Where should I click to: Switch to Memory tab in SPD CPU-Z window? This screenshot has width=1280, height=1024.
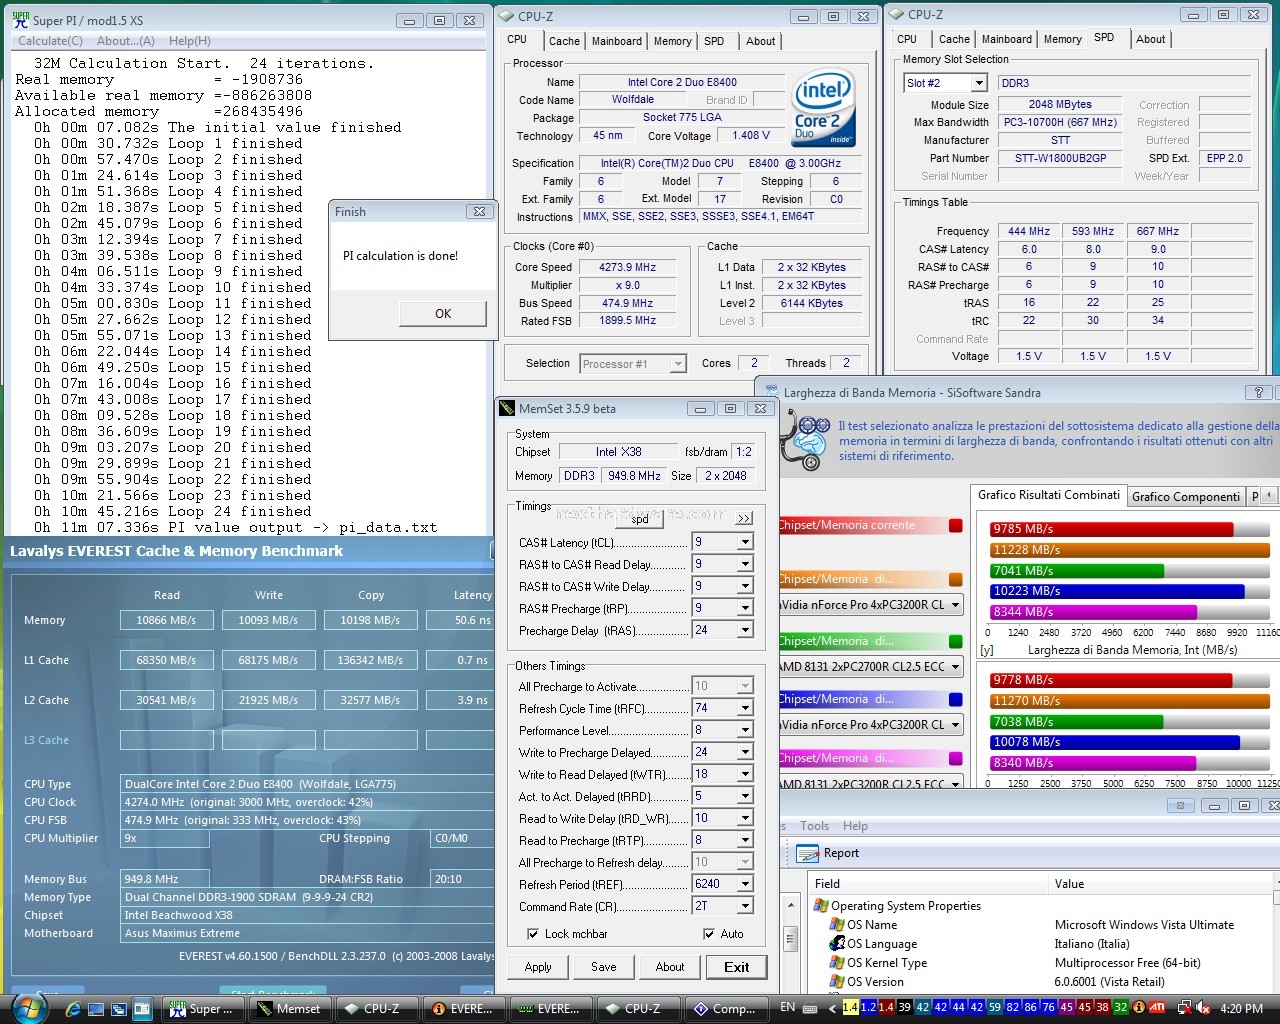point(1062,39)
